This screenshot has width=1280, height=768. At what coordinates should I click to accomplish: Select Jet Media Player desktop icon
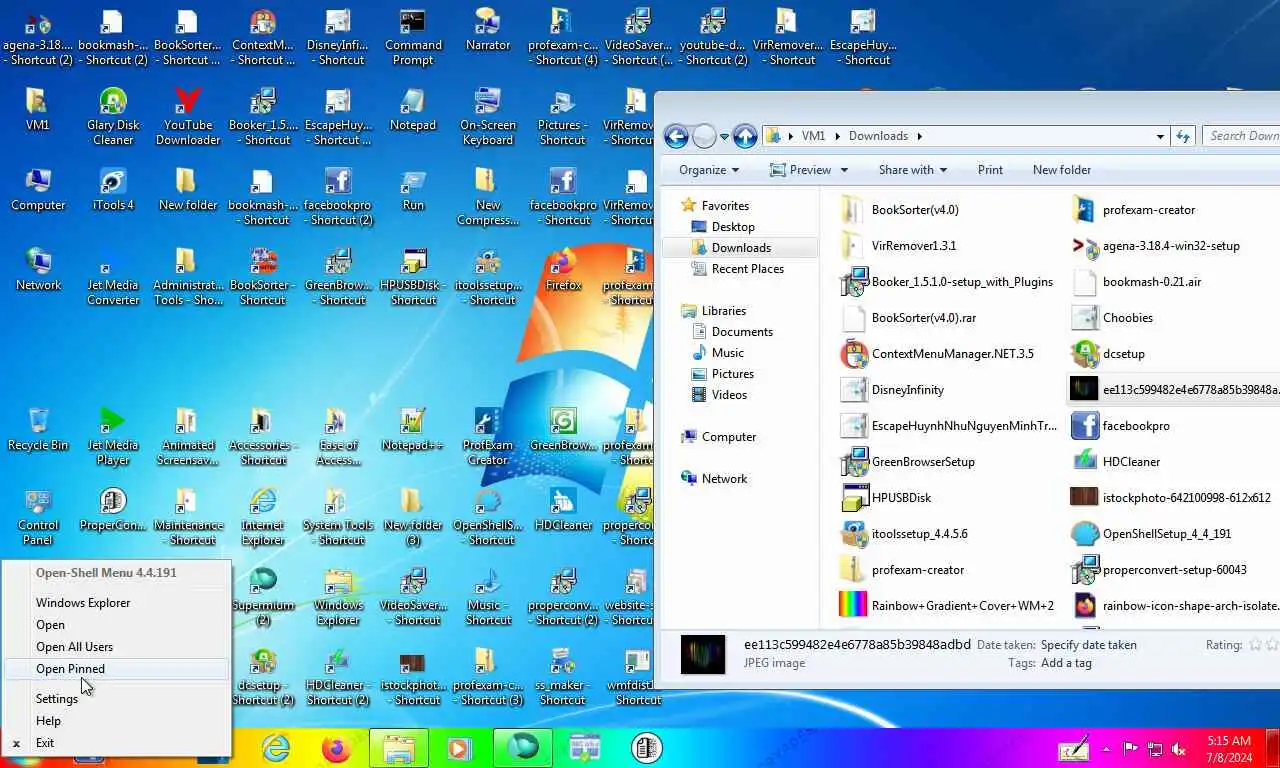113,436
